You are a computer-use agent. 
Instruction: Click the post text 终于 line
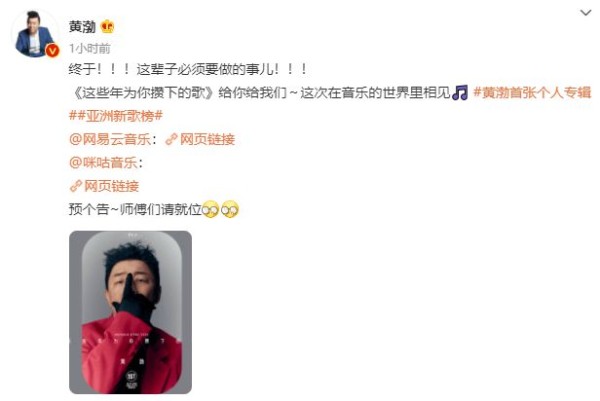pos(188,69)
